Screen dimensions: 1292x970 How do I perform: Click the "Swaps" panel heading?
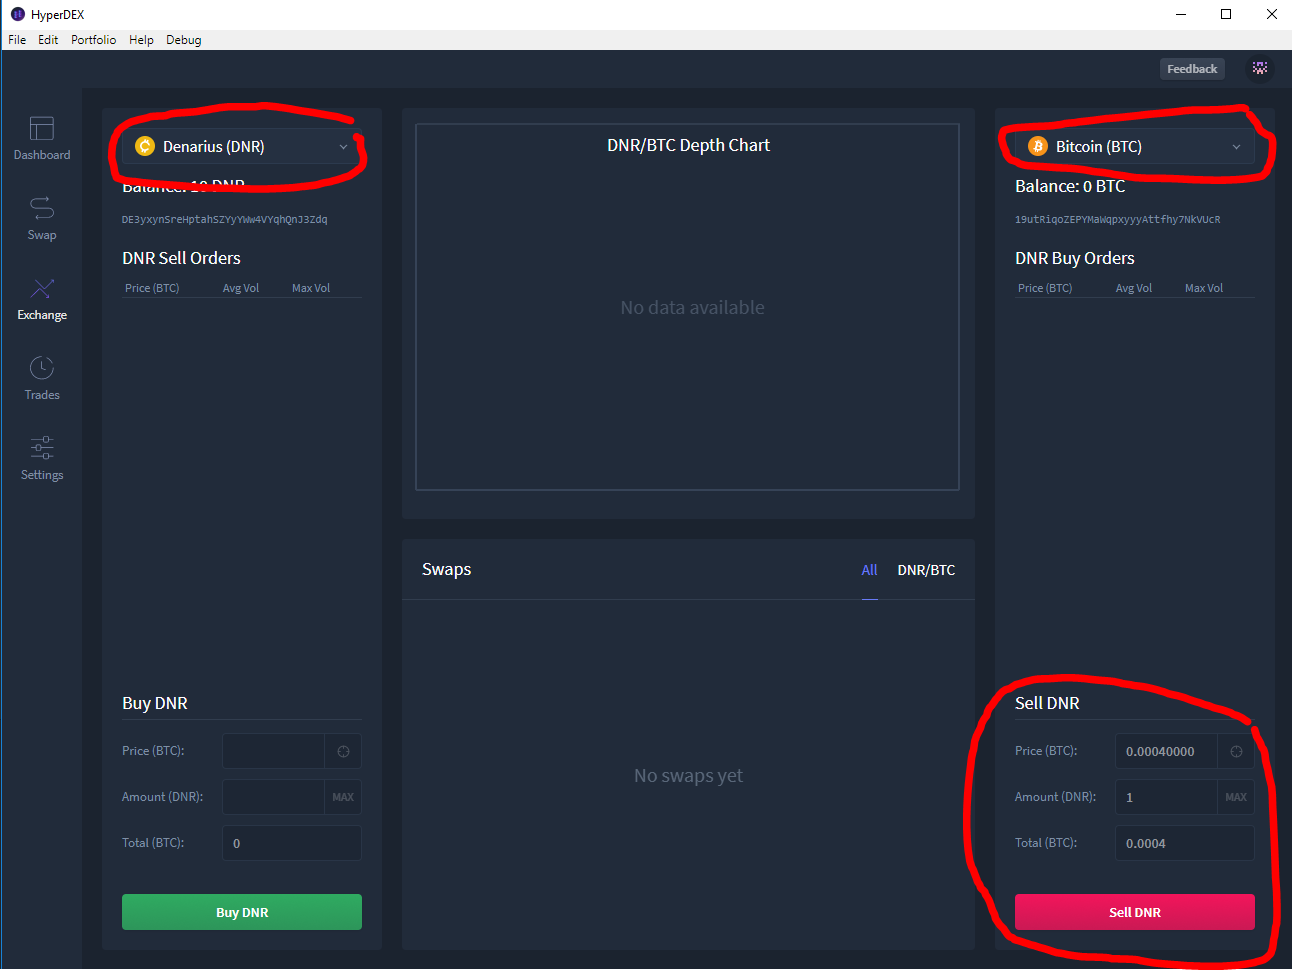pos(446,569)
